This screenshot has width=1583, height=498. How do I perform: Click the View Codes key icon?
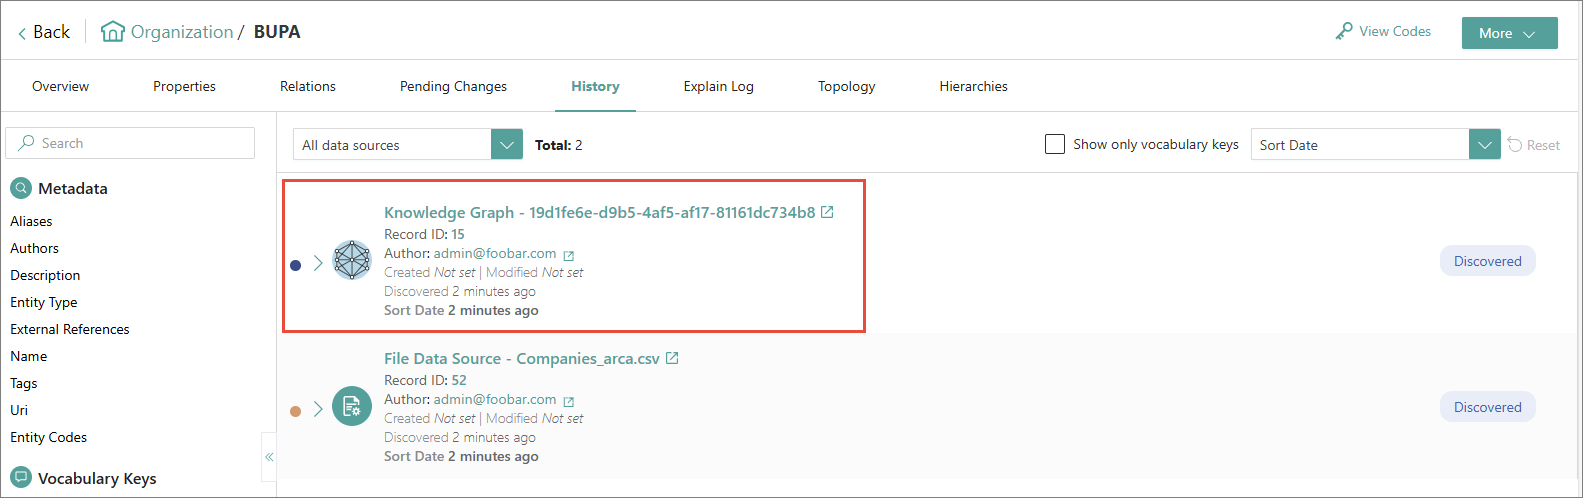pos(1344,32)
